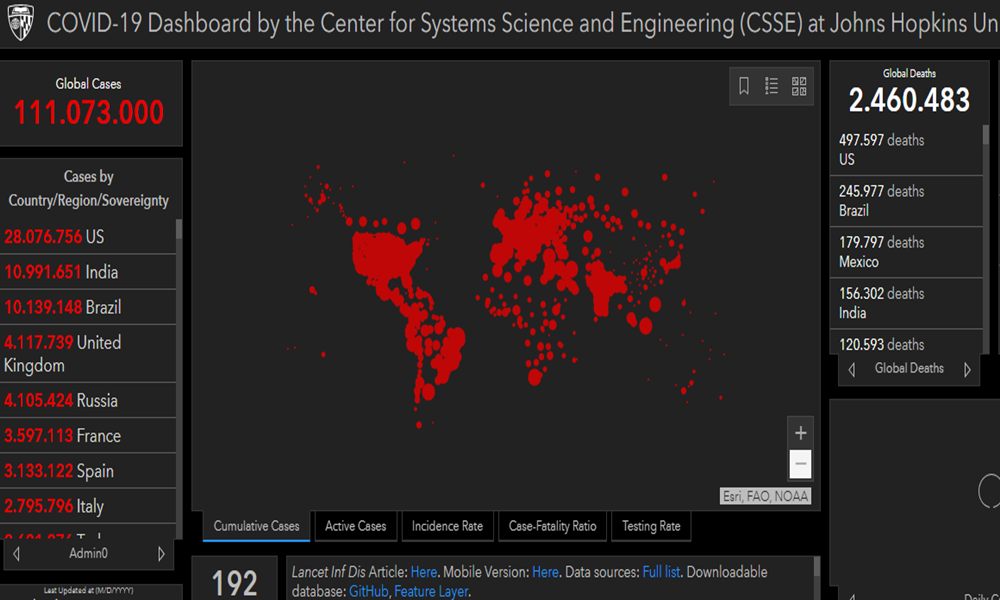This screenshot has width=1000, height=600.
Task: Go to next Admin0 list view
Action: click(x=162, y=554)
